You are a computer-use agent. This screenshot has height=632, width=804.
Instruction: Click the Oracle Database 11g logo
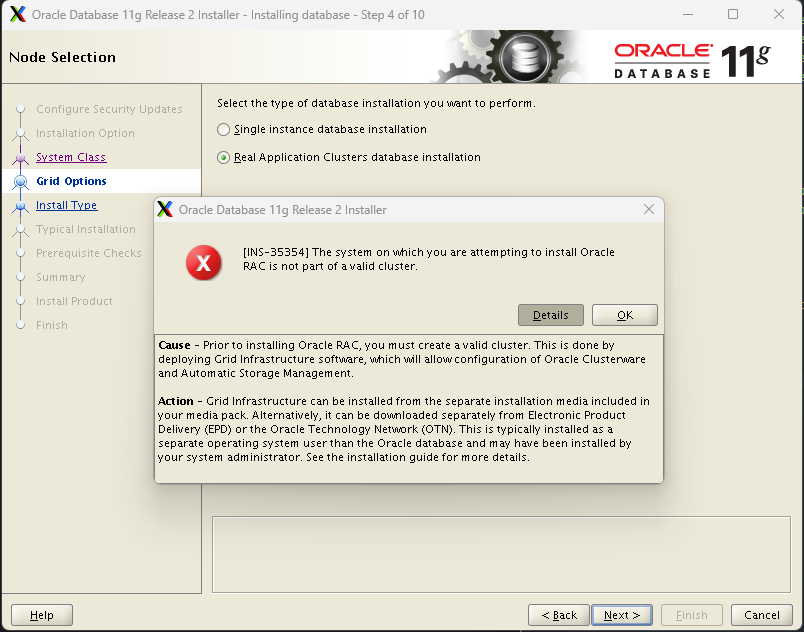click(692, 60)
